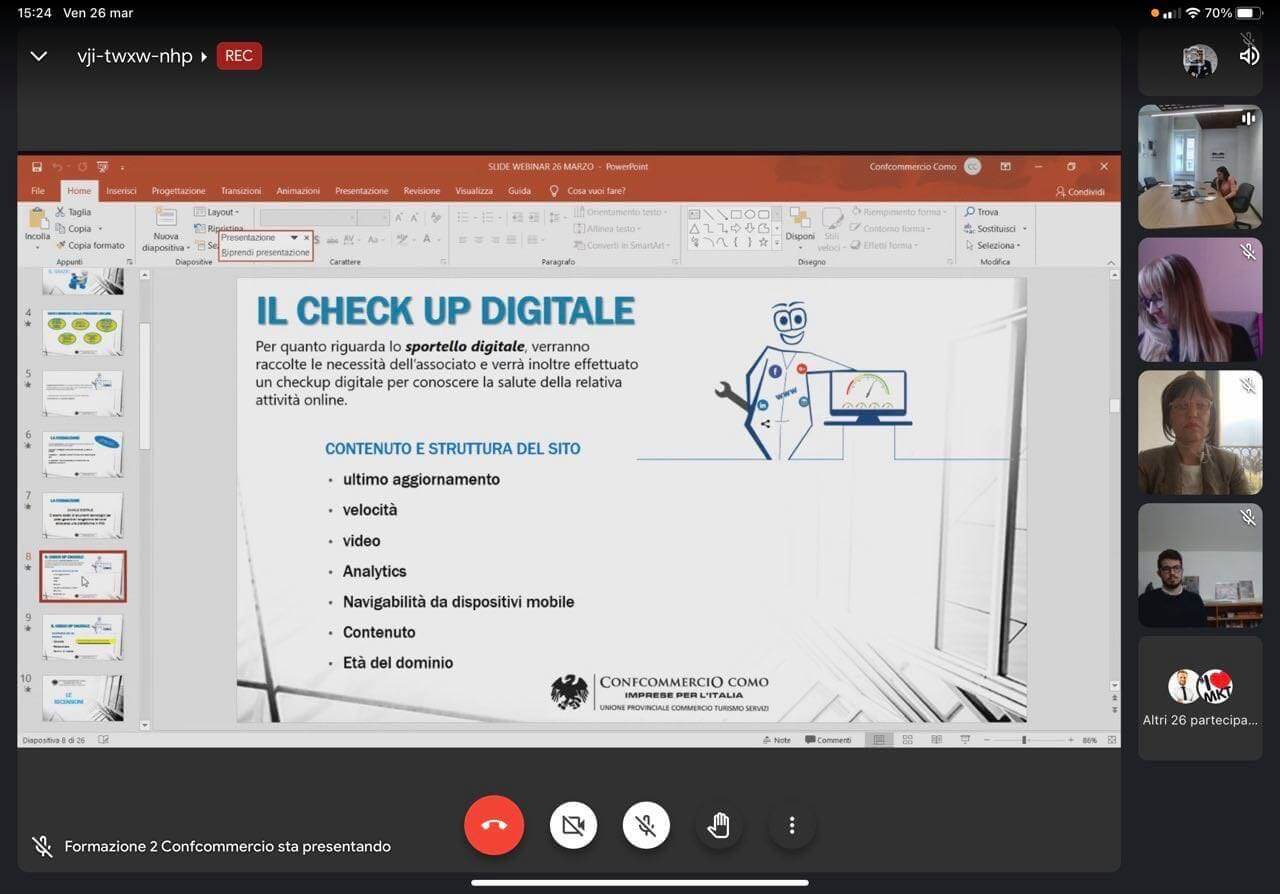
Task: Open the meeting code vji-twxw-nhp details
Action: tap(135, 56)
